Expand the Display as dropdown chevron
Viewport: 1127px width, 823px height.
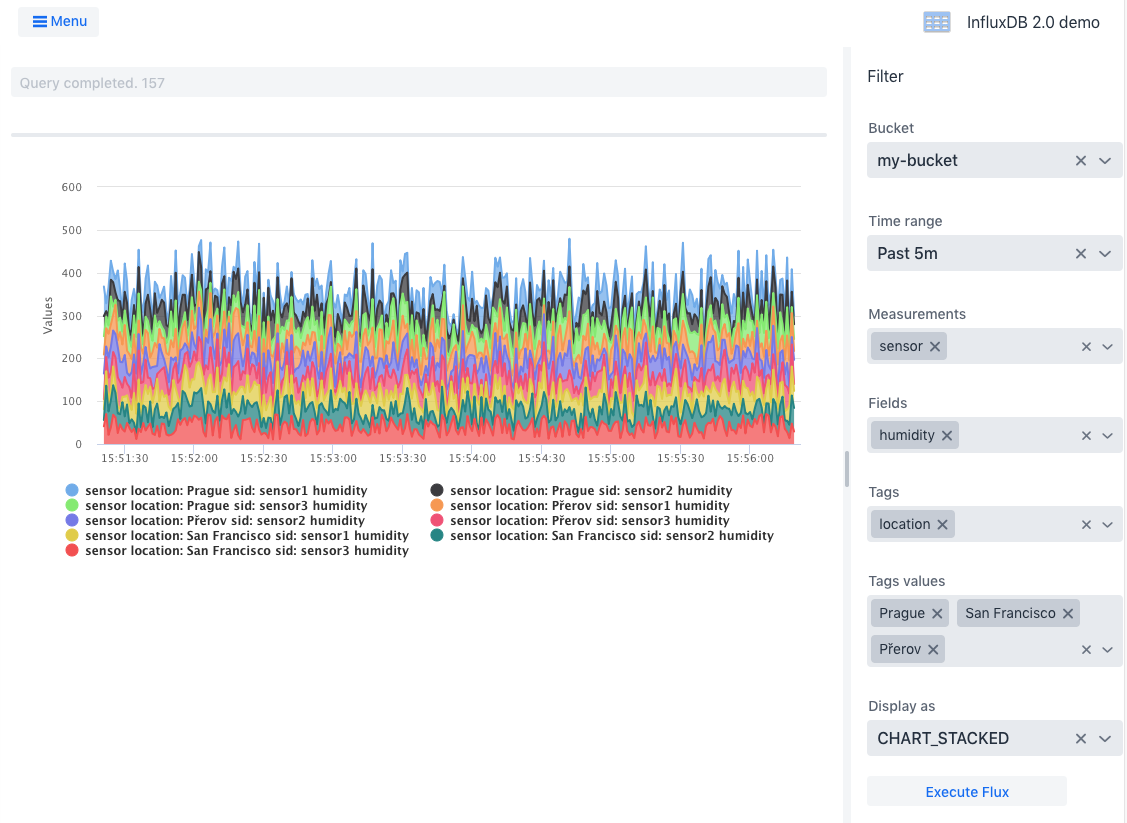[1105, 738]
